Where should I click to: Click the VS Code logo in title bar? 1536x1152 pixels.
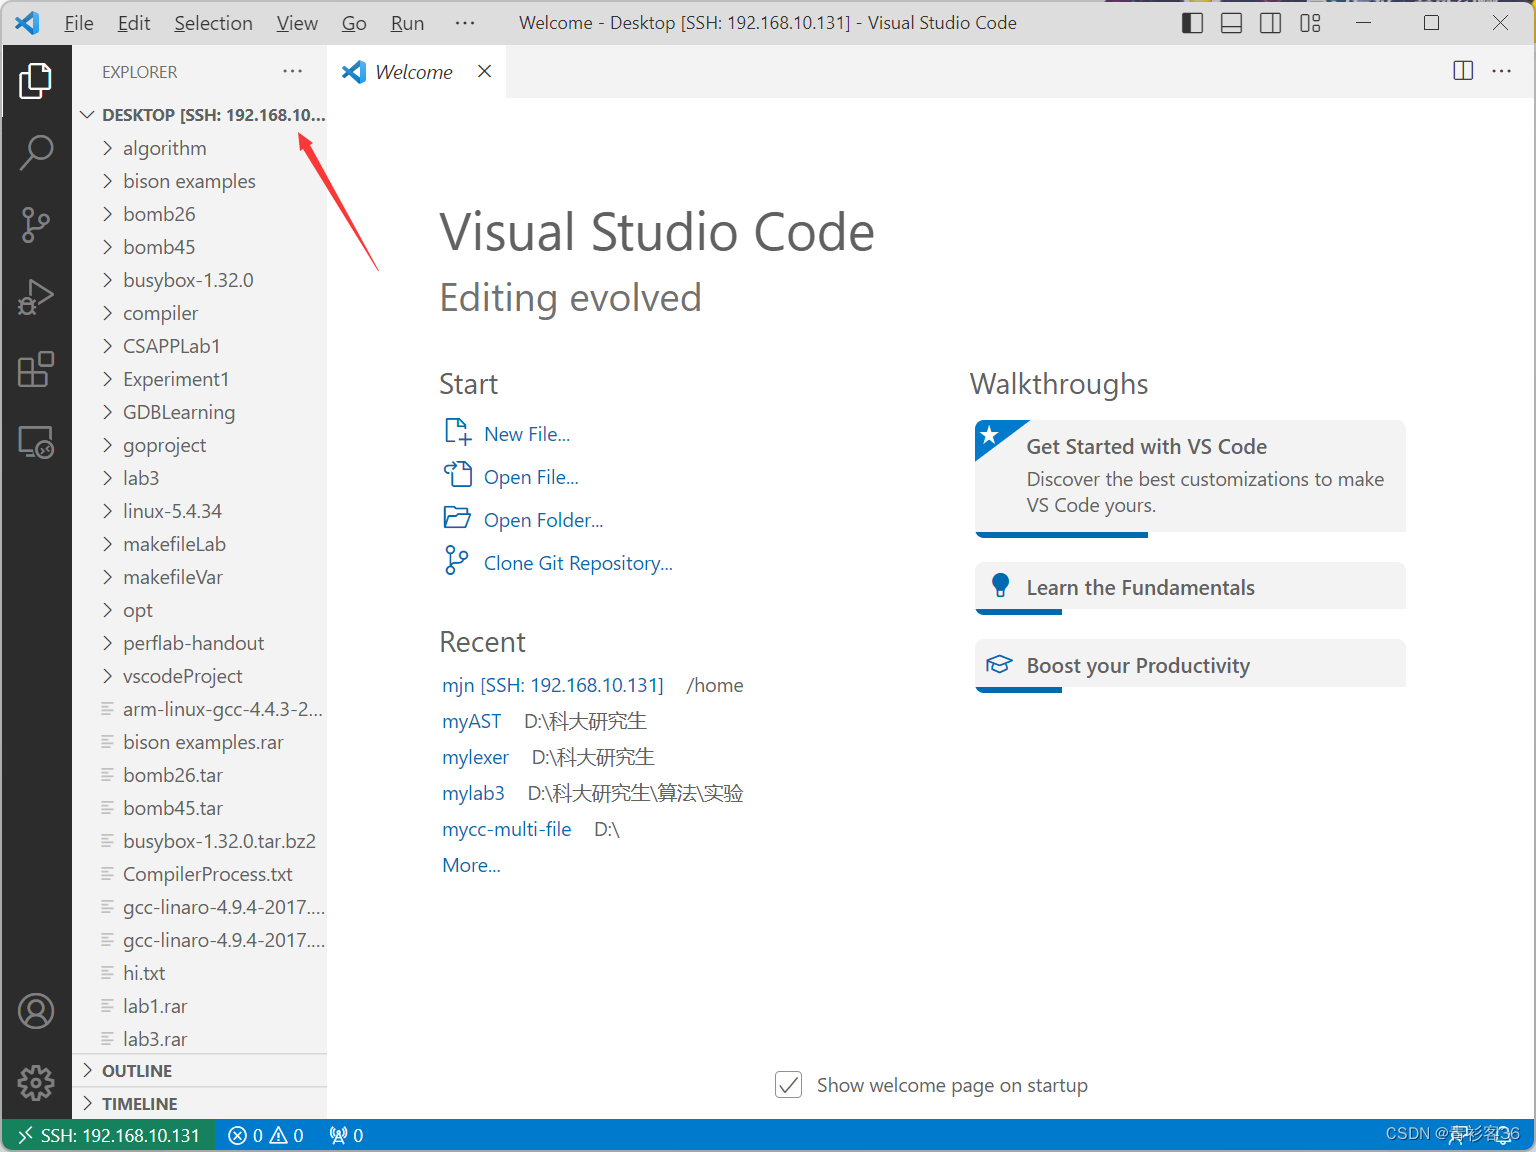coord(27,22)
